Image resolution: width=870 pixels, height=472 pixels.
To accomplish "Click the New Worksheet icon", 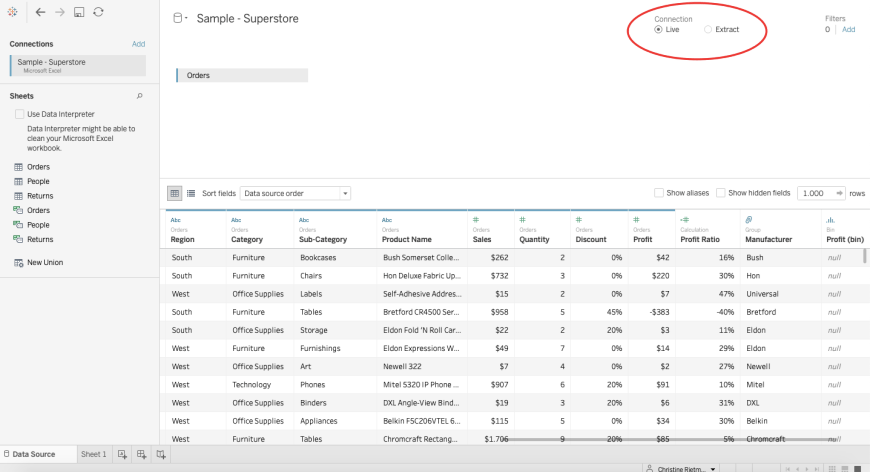I will 122,454.
